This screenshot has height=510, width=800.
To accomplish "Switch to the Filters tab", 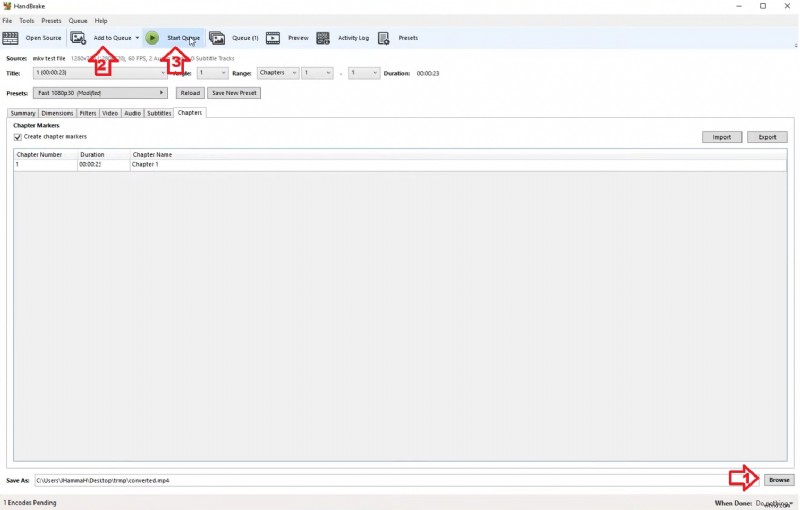I will tap(88, 113).
